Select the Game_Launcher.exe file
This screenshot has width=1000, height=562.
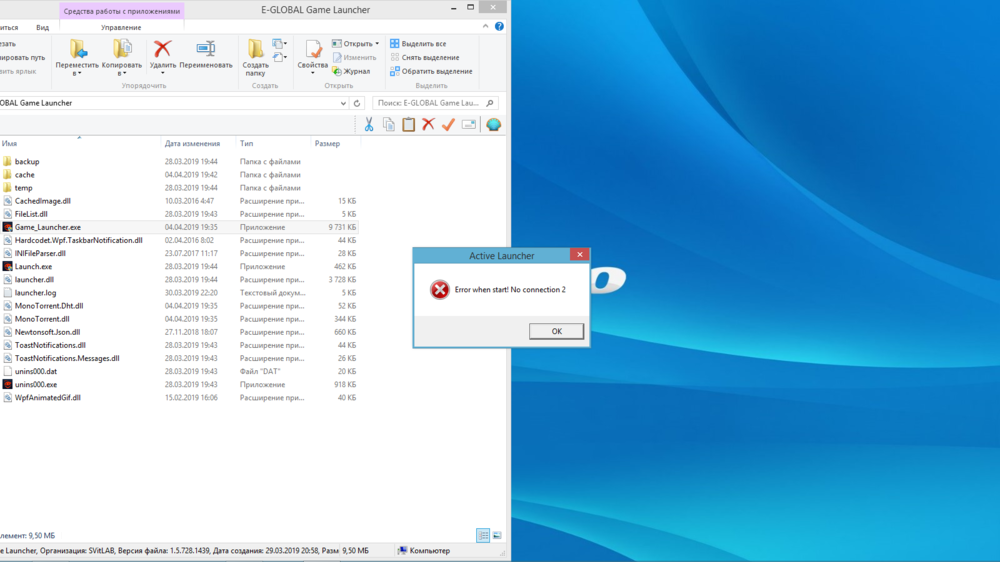(x=48, y=227)
